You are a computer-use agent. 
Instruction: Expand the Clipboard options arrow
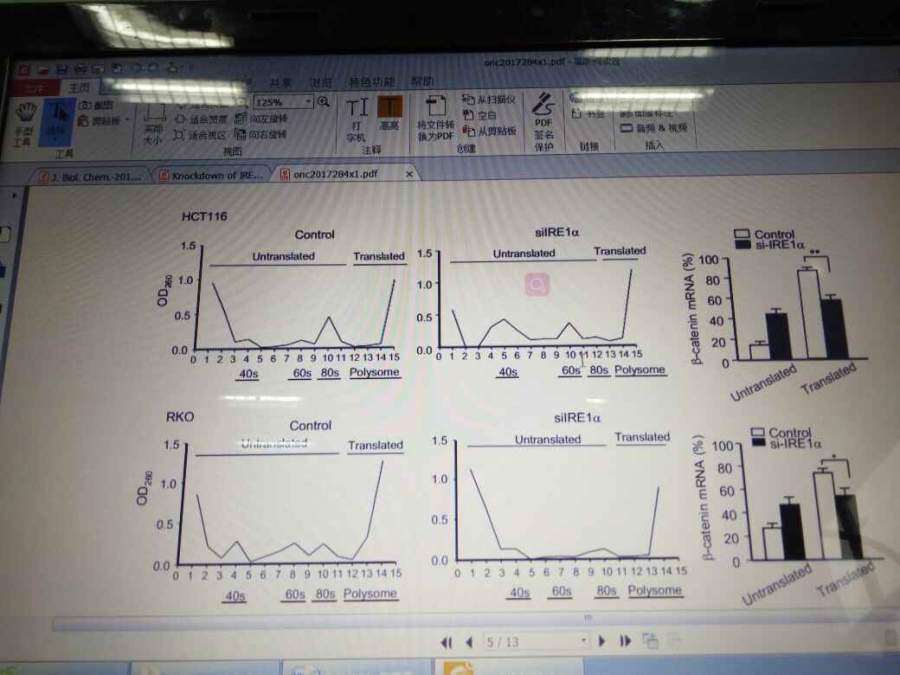click(126, 120)
